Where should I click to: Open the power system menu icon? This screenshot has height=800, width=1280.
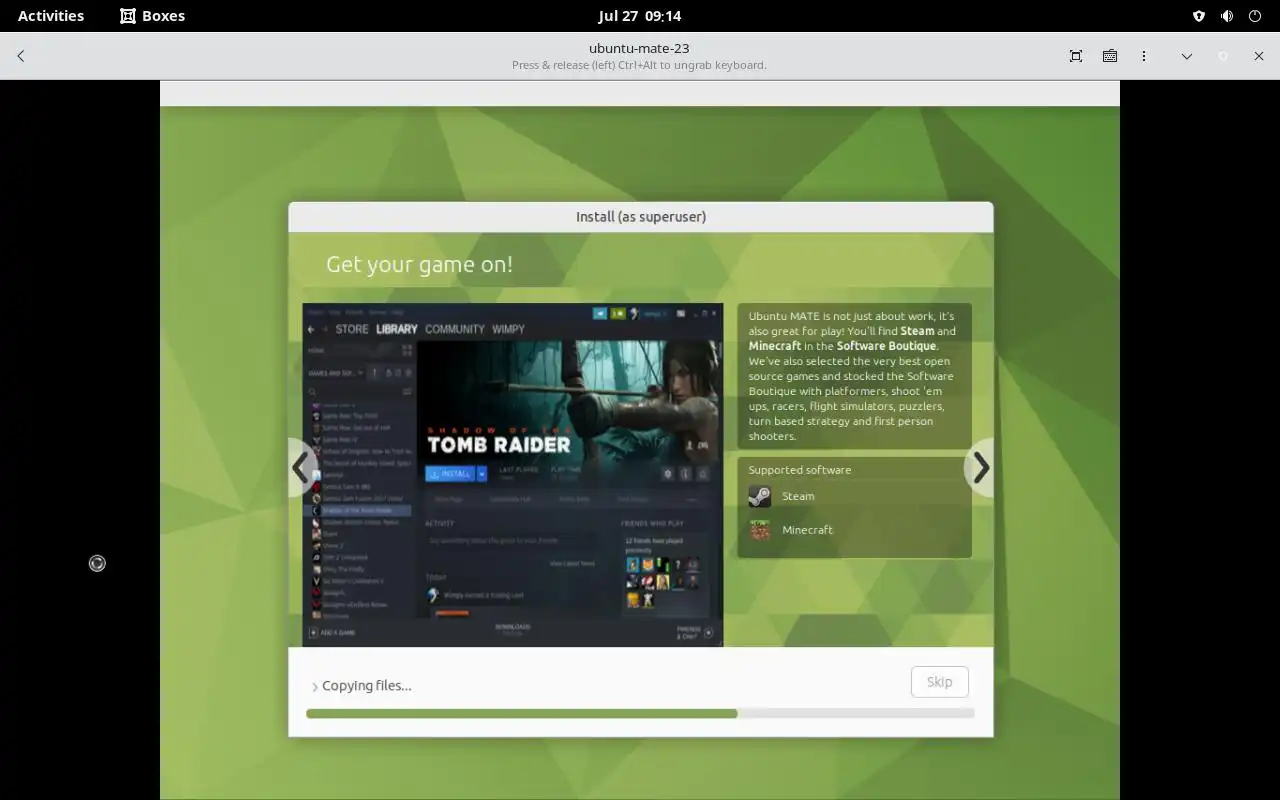(1255, 16)
